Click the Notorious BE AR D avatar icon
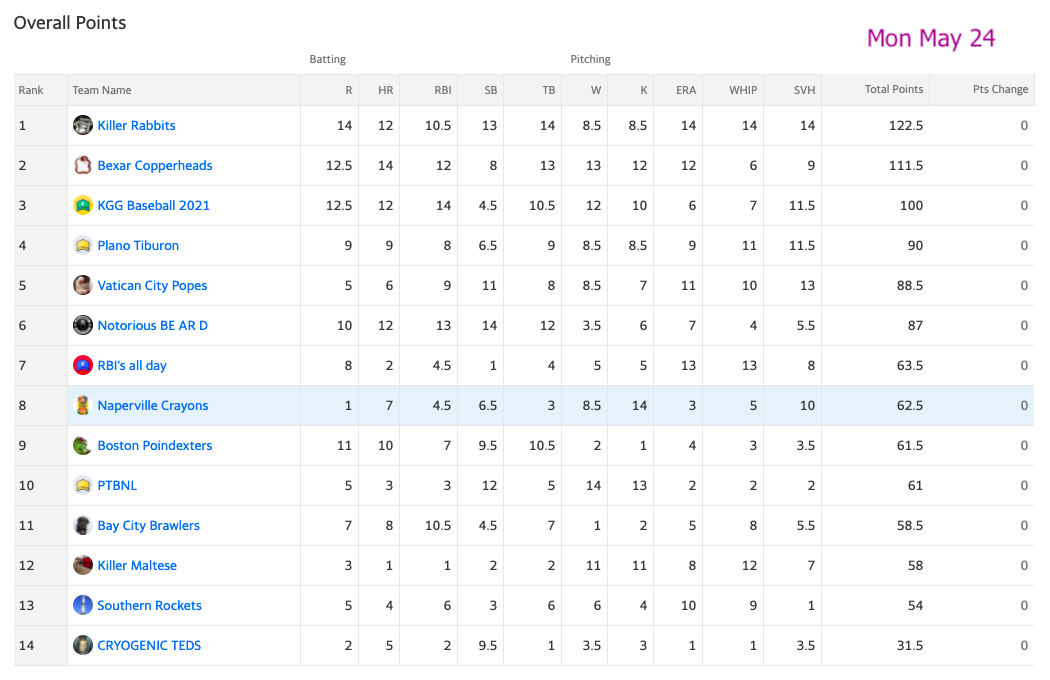 click(x=82, y=326)
